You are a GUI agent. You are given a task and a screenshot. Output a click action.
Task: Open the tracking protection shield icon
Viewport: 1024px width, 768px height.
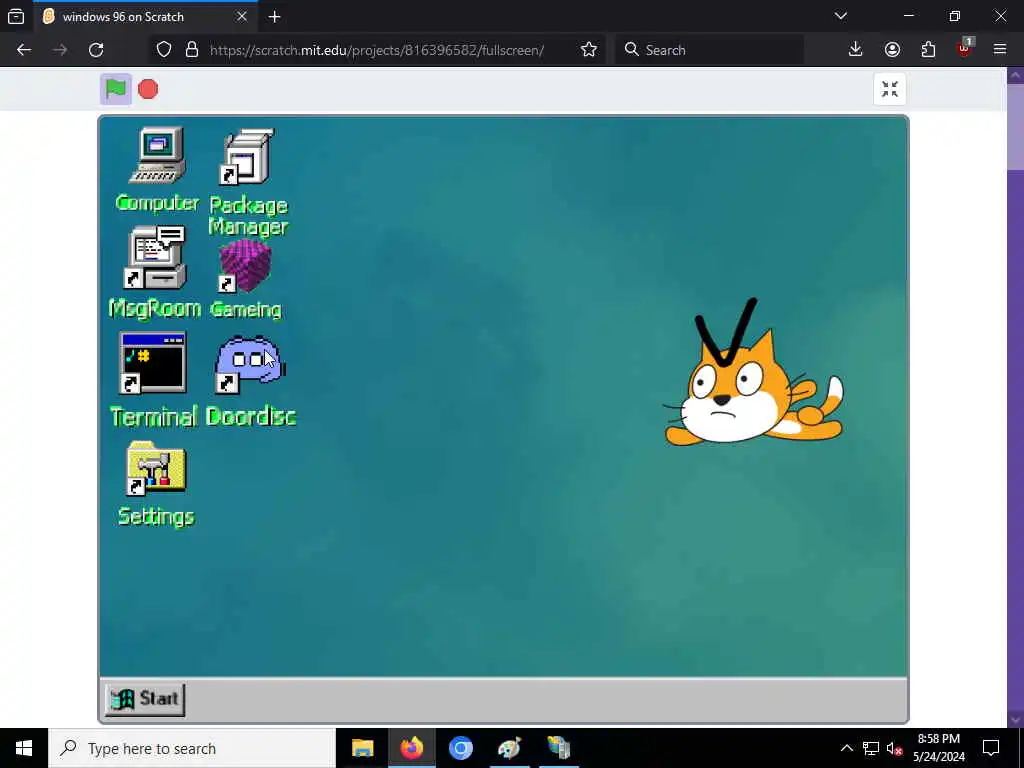(164, 50)
